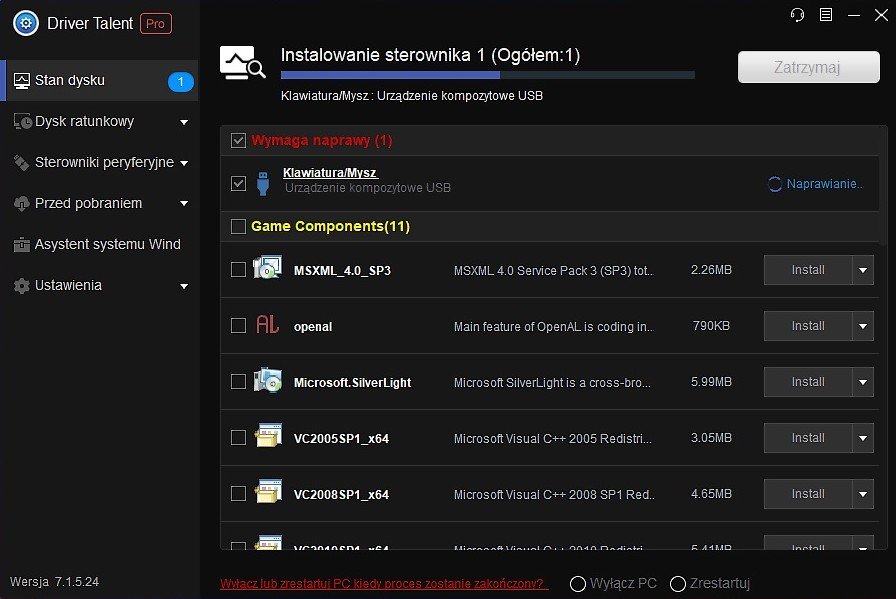Expand the Ustawienia submenu arrow

point(184,286)
